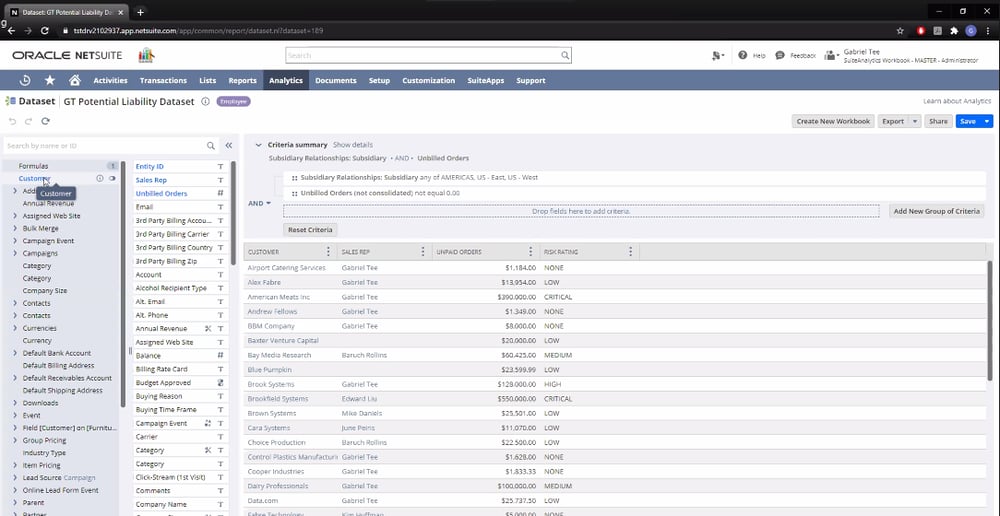
Task: Focus the global Search box
Action: click(x=429, y=55)
